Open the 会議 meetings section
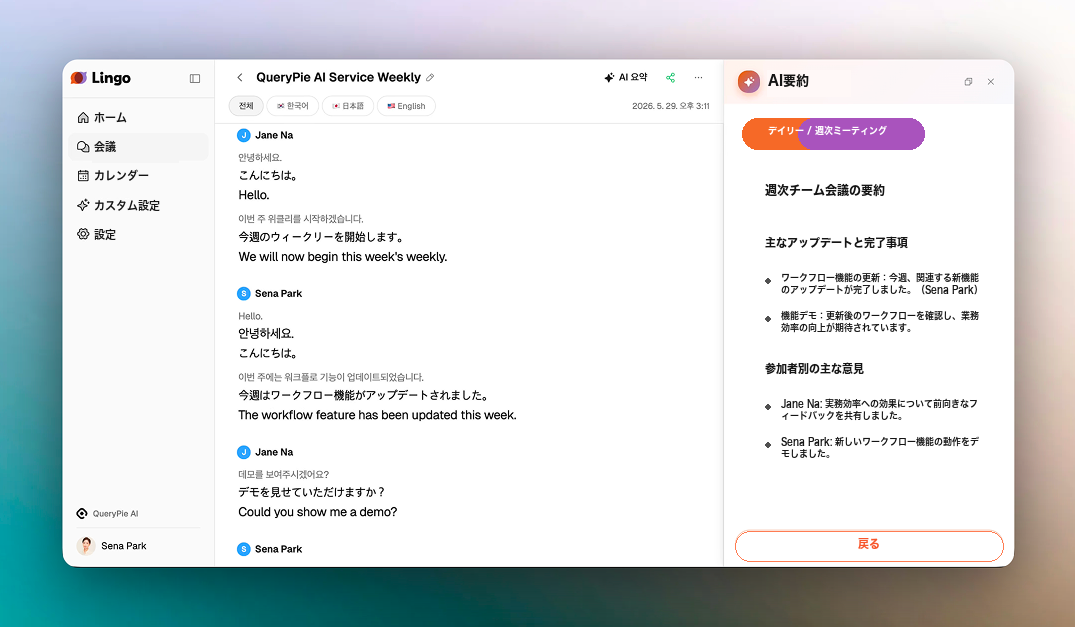1075x627 pixels. coord(138,147)
